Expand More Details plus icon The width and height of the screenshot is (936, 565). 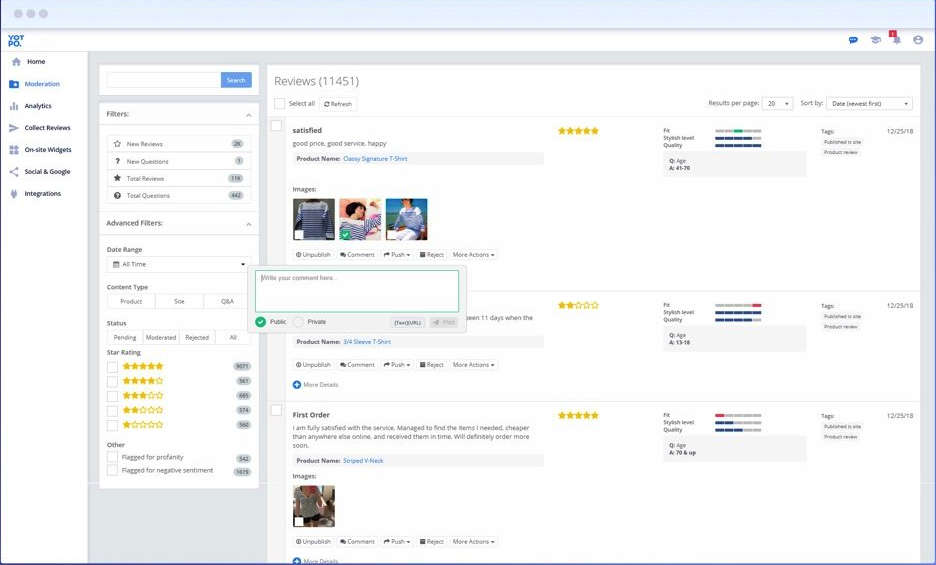coord(297,384)
